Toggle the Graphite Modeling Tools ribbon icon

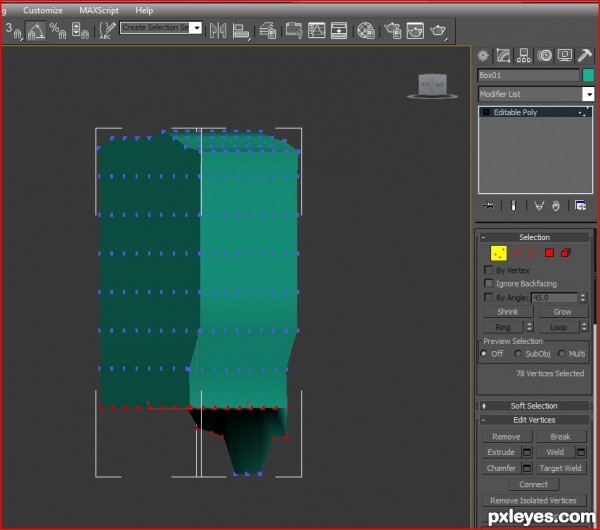[x=294, y=31]
